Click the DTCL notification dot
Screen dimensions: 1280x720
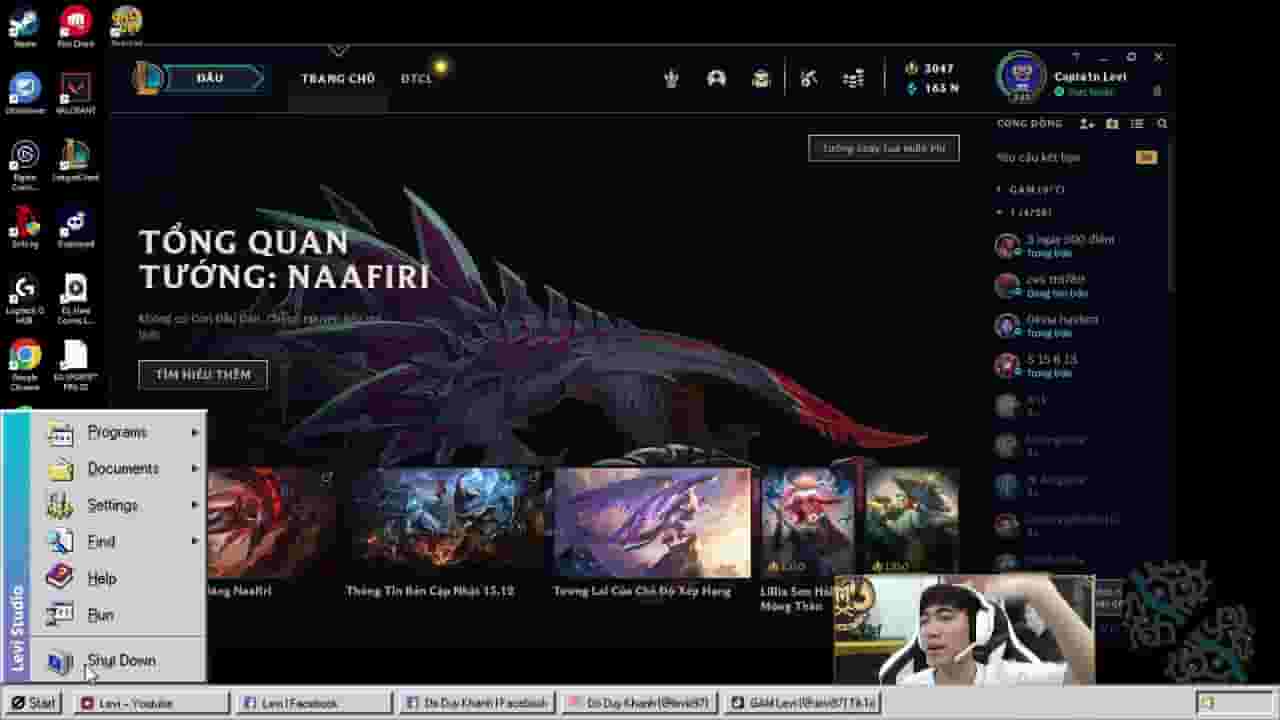click(440, 67)
